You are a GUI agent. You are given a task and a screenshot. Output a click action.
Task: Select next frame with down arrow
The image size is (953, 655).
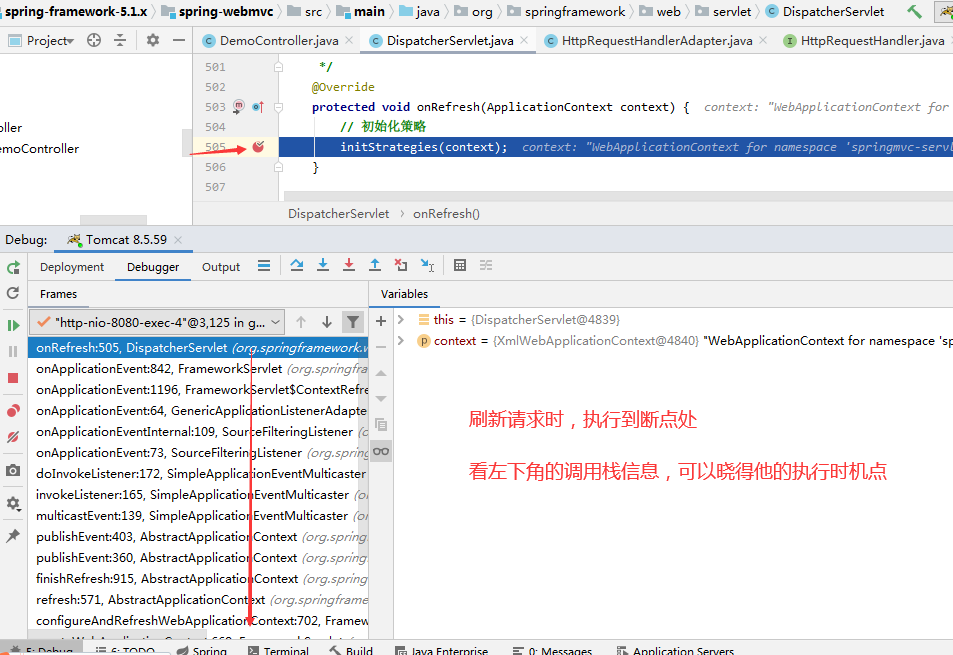pos(327,322)
